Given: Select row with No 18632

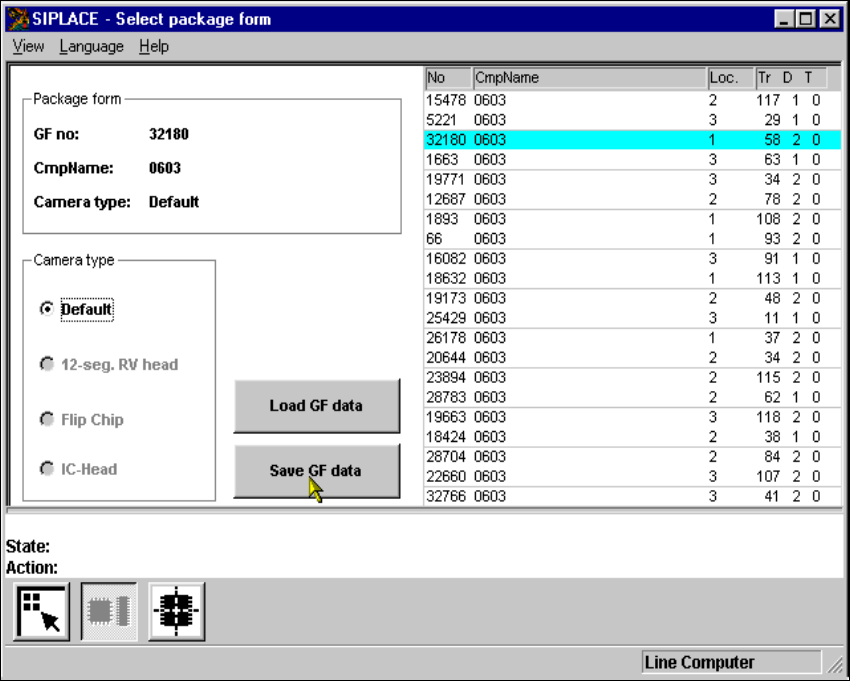Looking at the screenshot, I should [x=632, y=278].
